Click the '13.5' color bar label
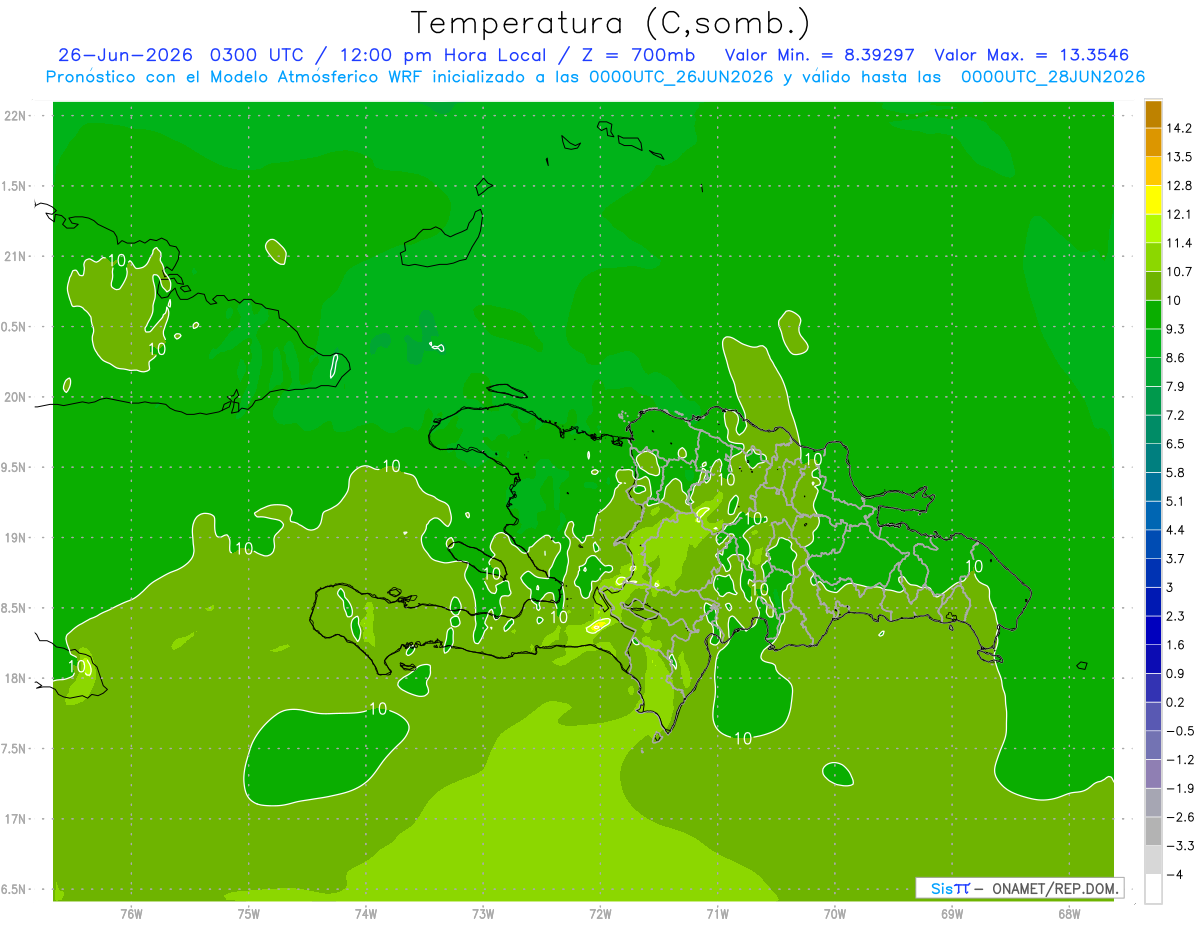Screen dimensions: 1200x927 [x=1179, y=157]
